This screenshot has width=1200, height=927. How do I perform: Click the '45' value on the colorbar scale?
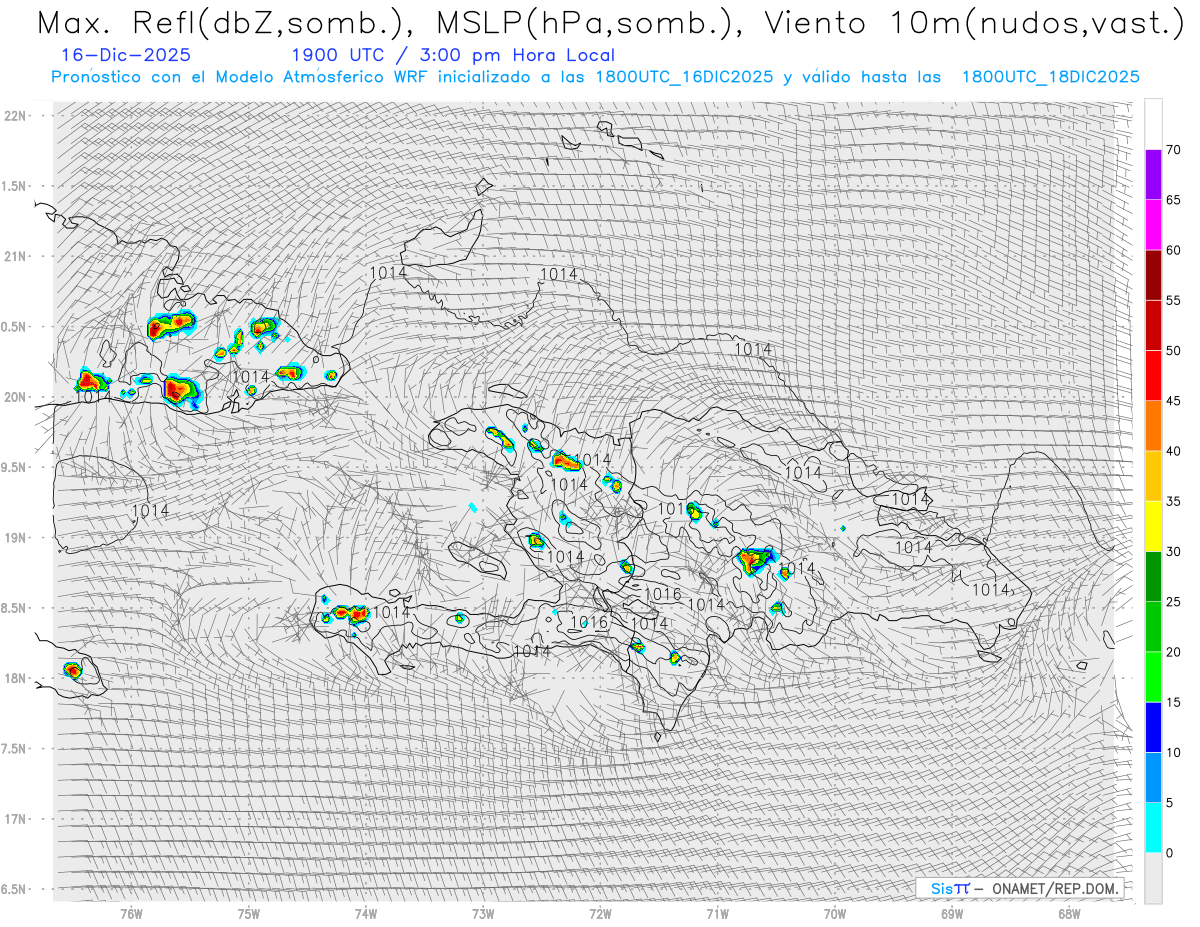pos(1173,401)
